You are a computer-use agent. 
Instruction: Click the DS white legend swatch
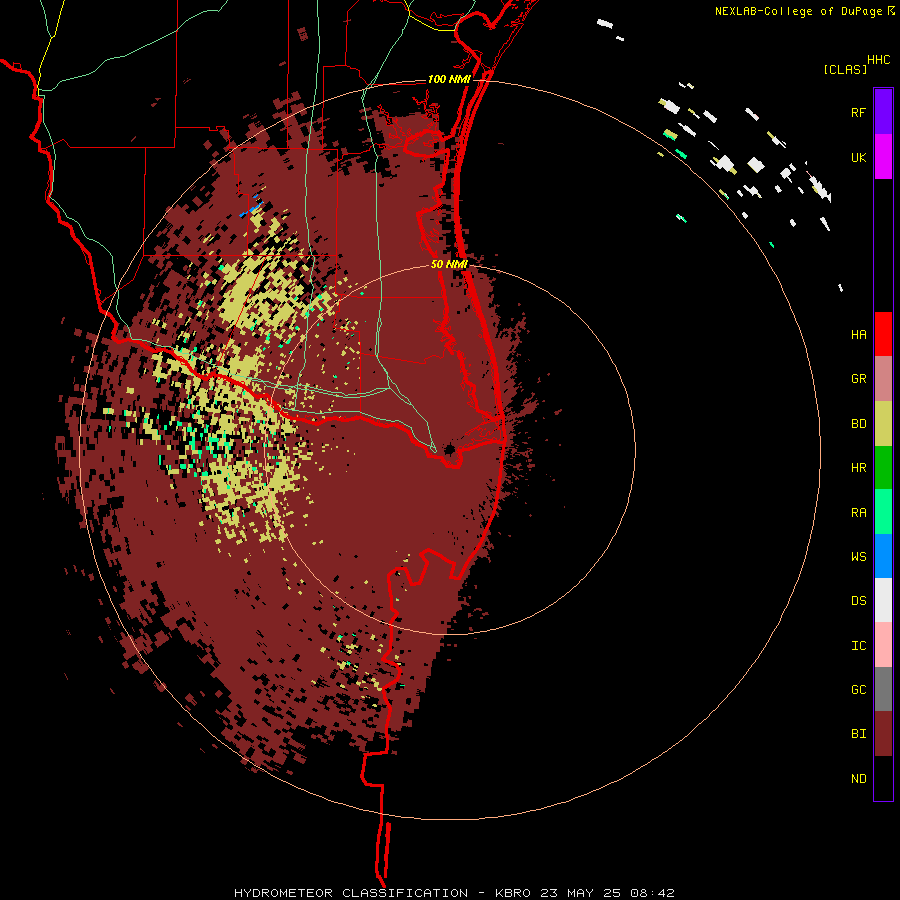pyautogui.click(x=883, y=600)
